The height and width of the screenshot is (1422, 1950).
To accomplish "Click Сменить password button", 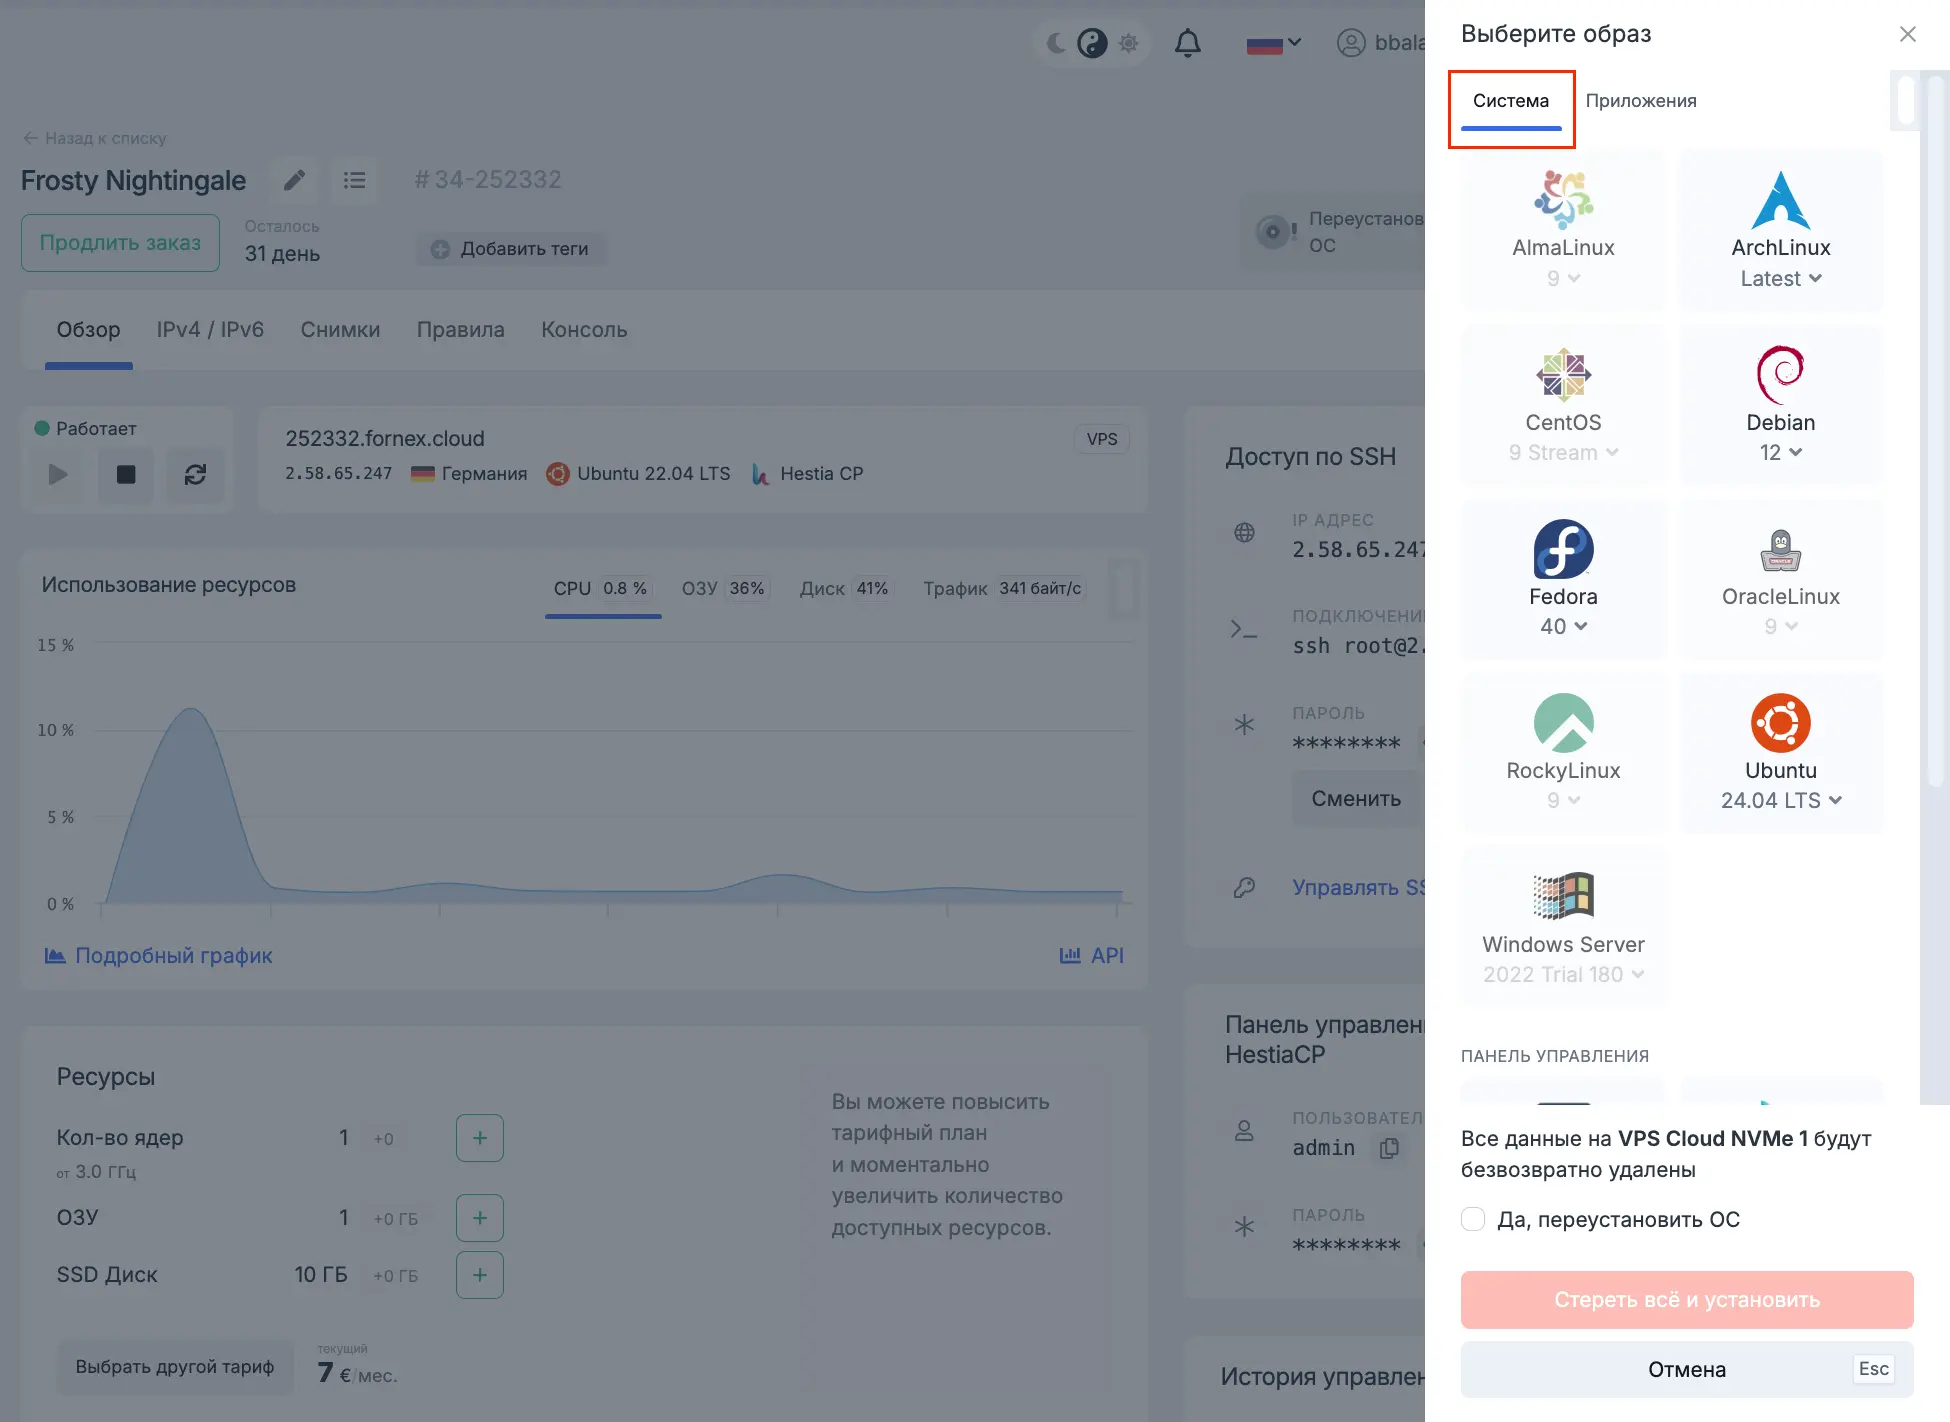I will (x=1356, y=799).
